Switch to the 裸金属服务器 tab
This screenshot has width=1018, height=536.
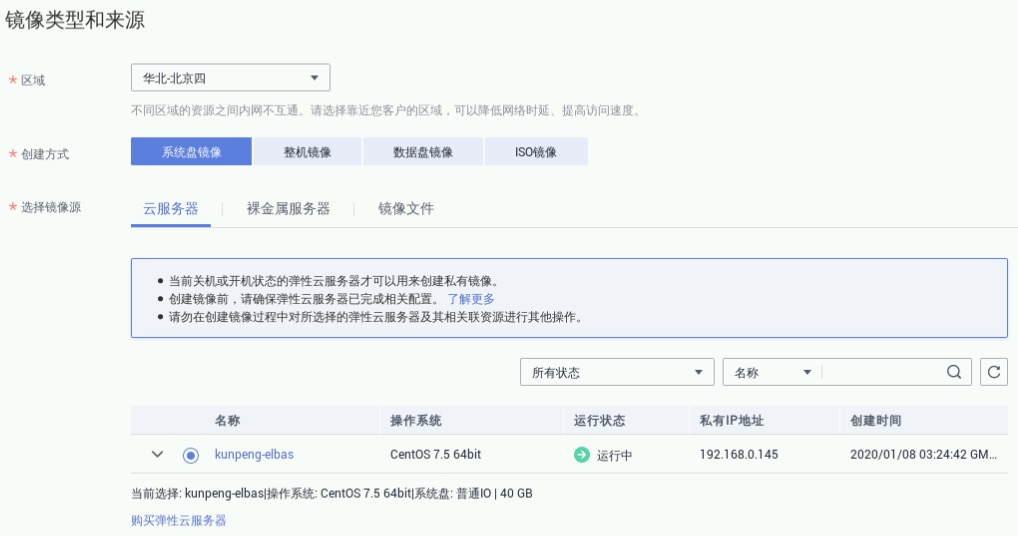pos(288,209)
